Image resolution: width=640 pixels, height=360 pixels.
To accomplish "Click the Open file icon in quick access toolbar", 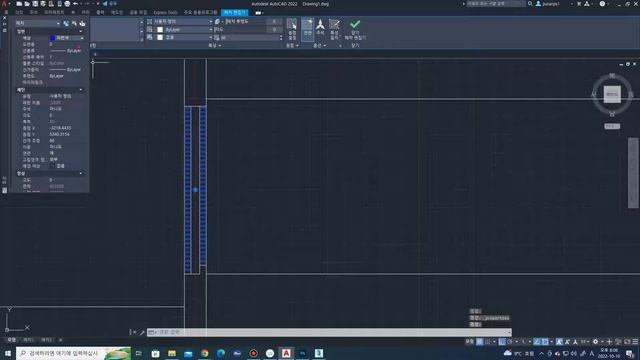I will point(27,4).
